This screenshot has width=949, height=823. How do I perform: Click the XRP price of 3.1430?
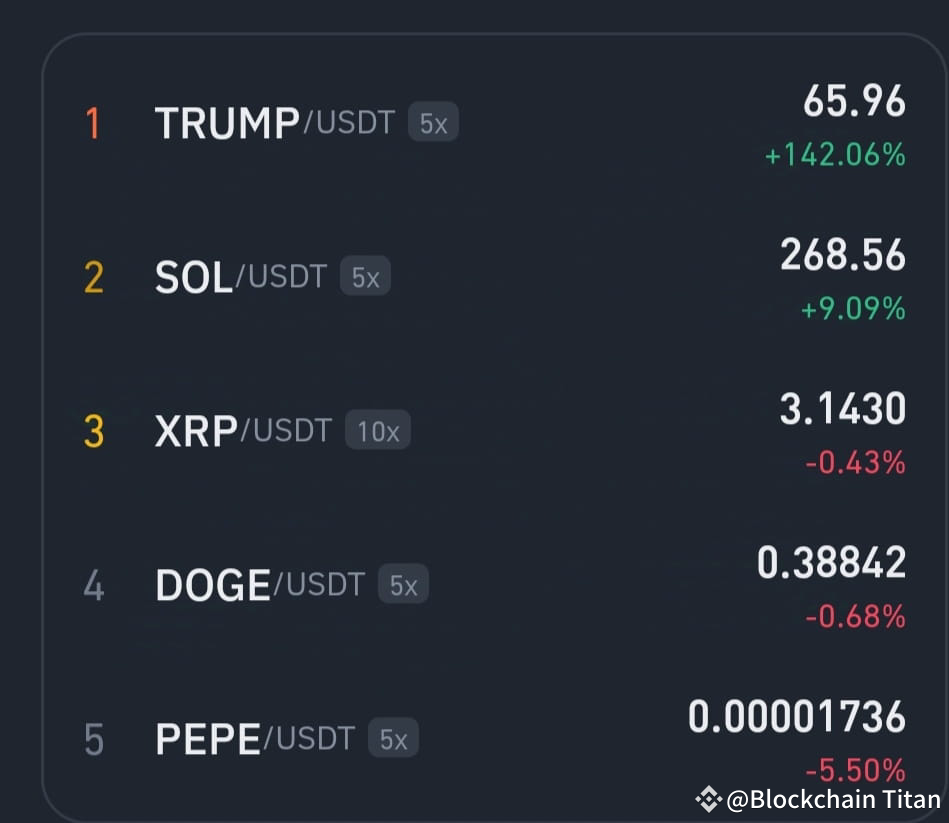click(x=841, y=408)
